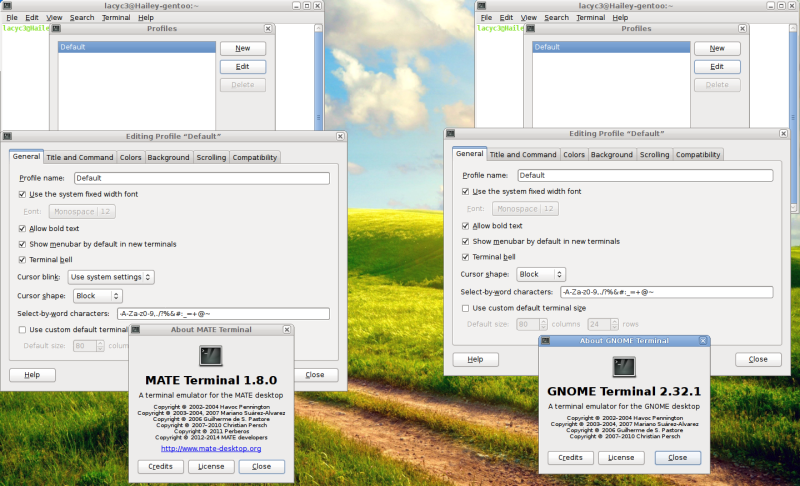Enable 'Use custom default terminal size' in right dialog
800x486 pixels.
pyautogui.click(x=465, y=308)
